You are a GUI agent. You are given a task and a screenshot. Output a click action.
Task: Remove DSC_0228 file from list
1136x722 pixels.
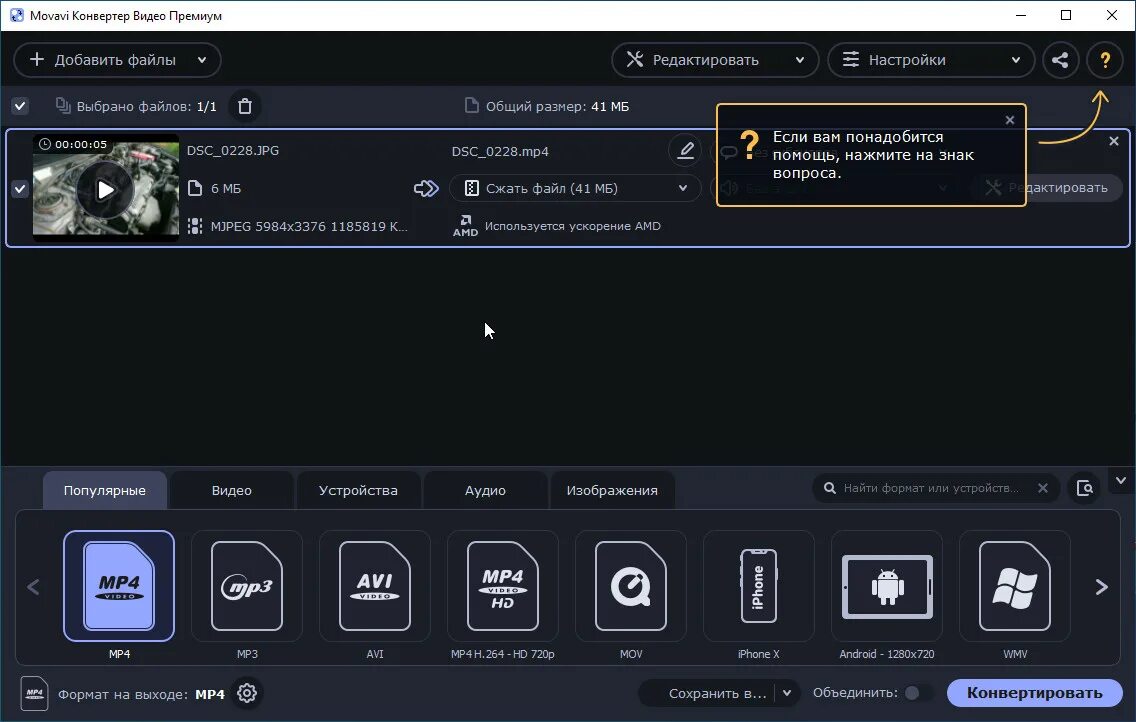[1114, 141]
